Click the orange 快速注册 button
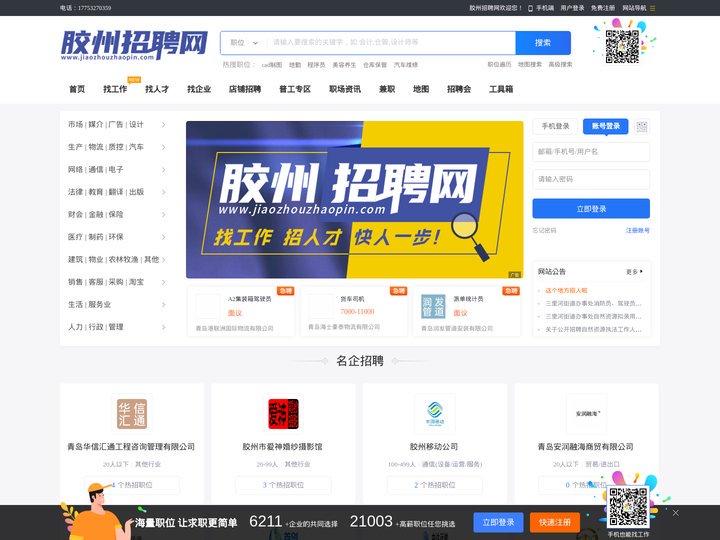 (x=555, y=523)
